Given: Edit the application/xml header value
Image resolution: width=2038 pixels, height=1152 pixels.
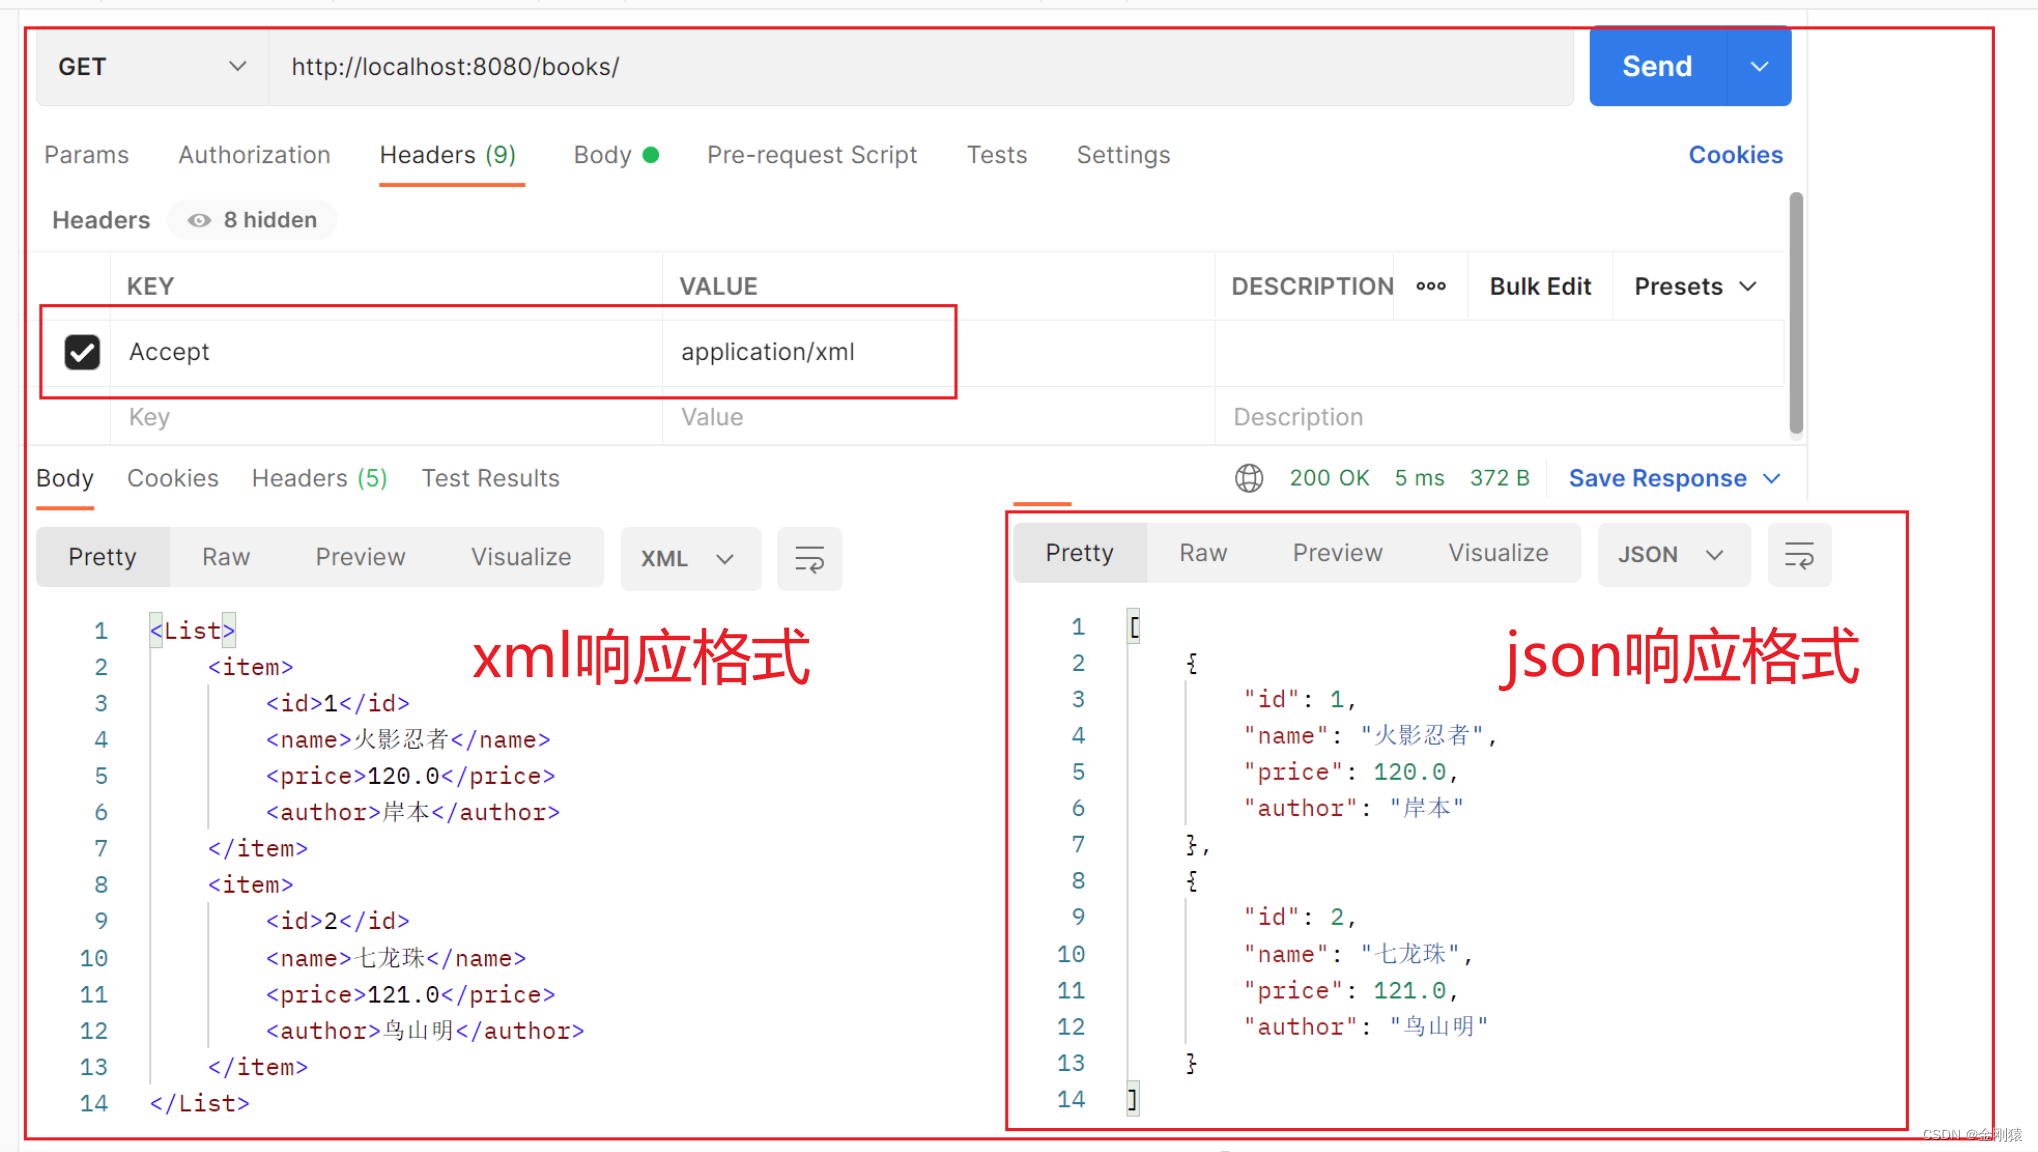Looking at the screenshot, I should coord(938,352).
